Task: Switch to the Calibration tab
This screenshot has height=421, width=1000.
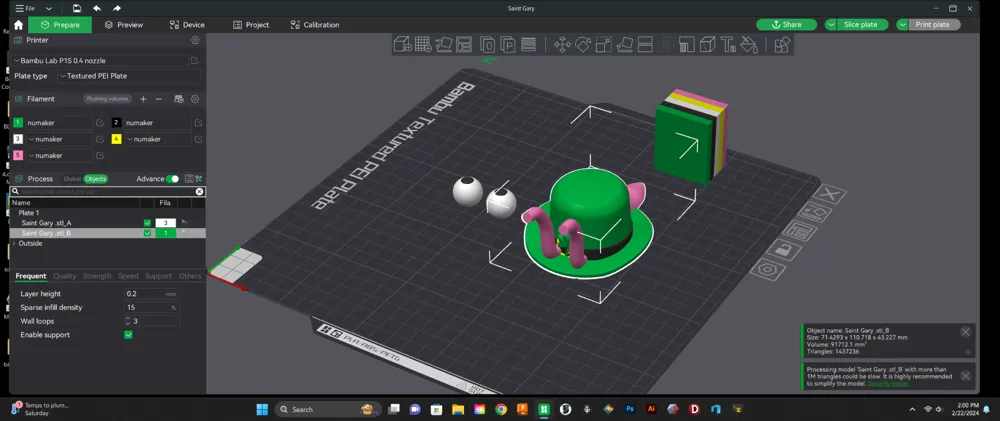Action: coord(314,25)
